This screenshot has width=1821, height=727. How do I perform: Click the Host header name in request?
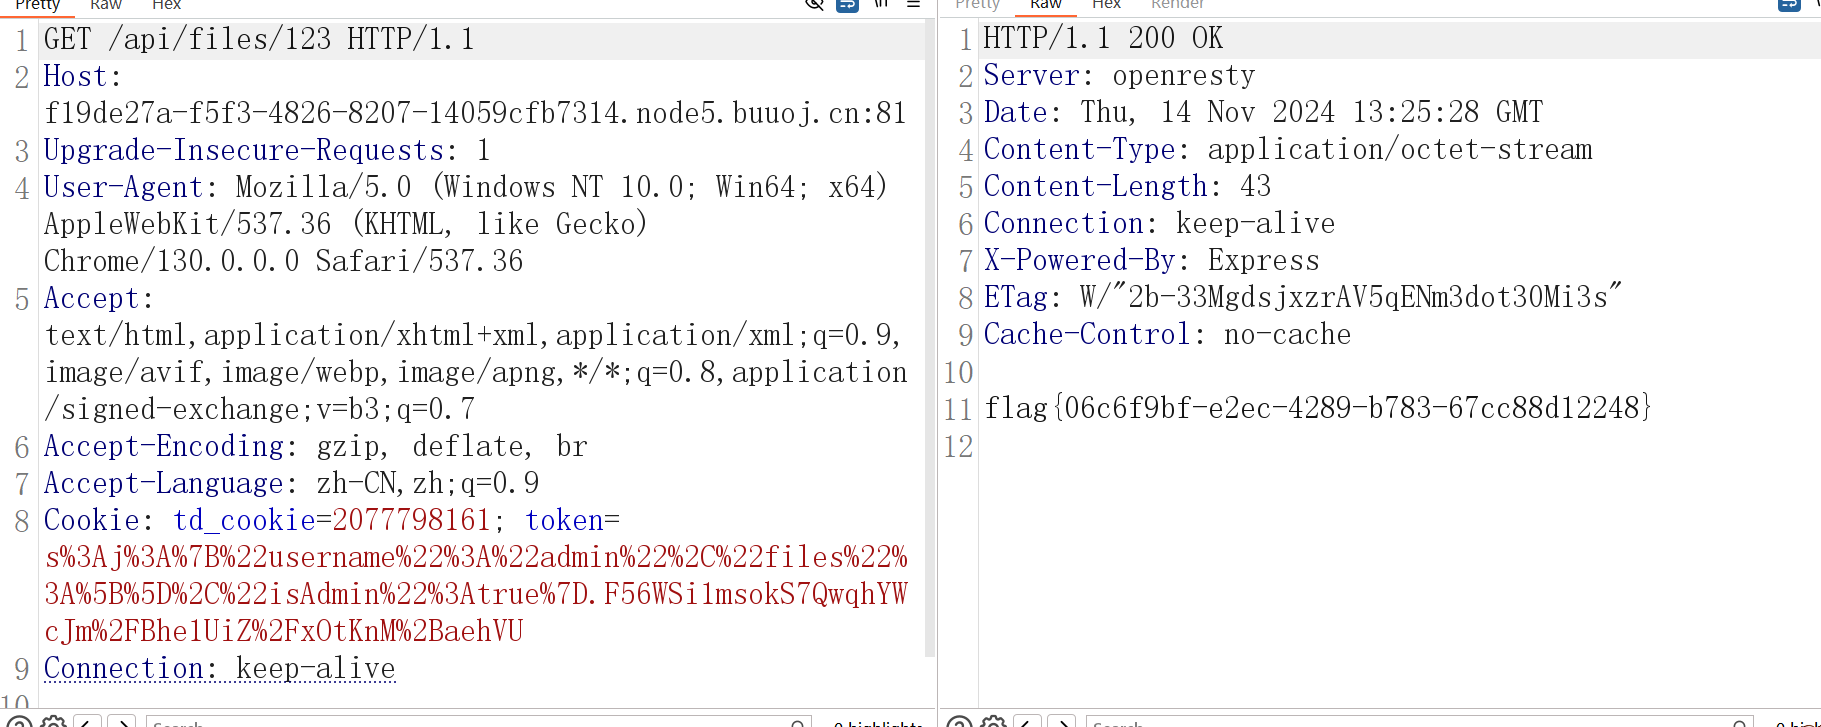[75, 77]
